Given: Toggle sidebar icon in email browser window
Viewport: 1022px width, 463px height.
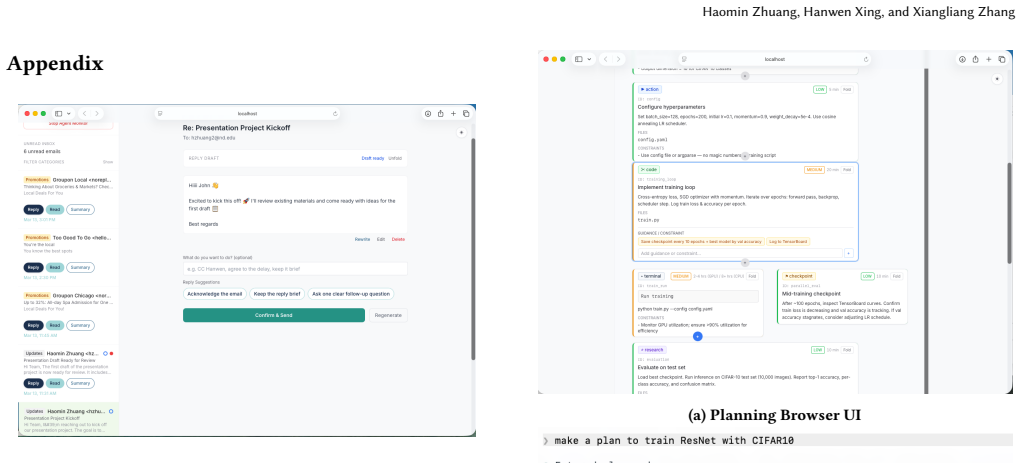Looking at the screenshot, I should click(58, 113).
